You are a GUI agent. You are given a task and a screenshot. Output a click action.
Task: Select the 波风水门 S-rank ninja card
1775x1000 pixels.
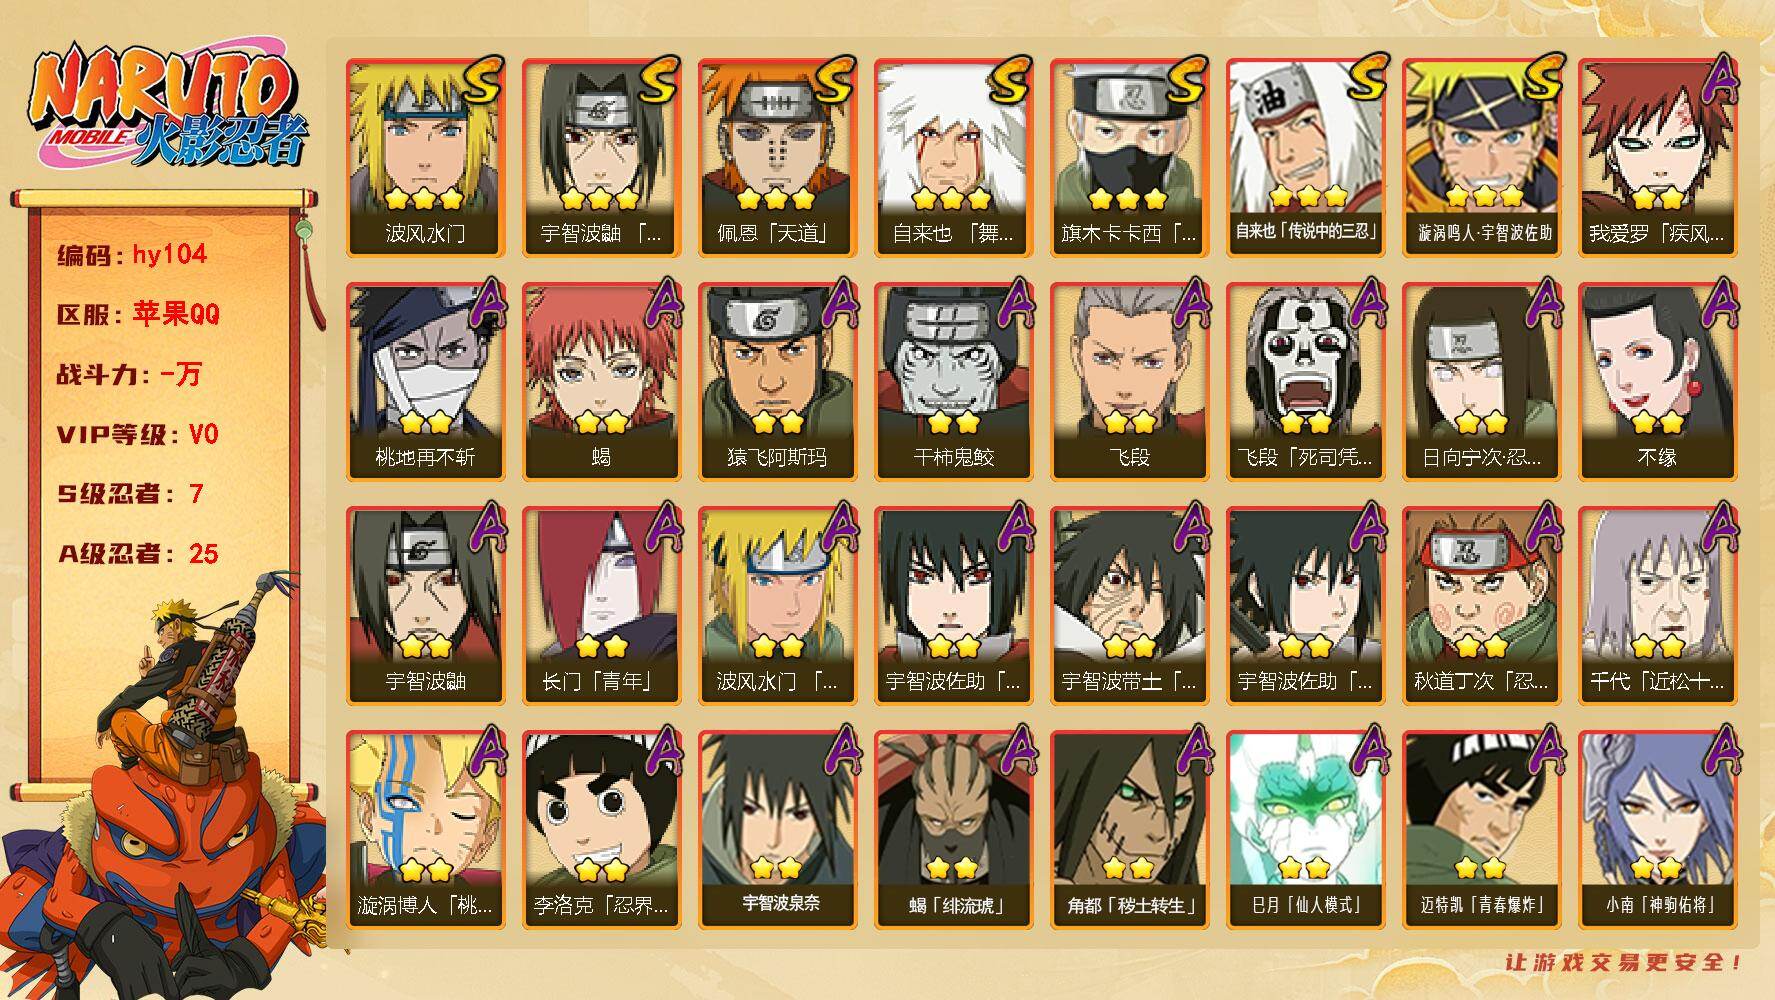point(425,157)
